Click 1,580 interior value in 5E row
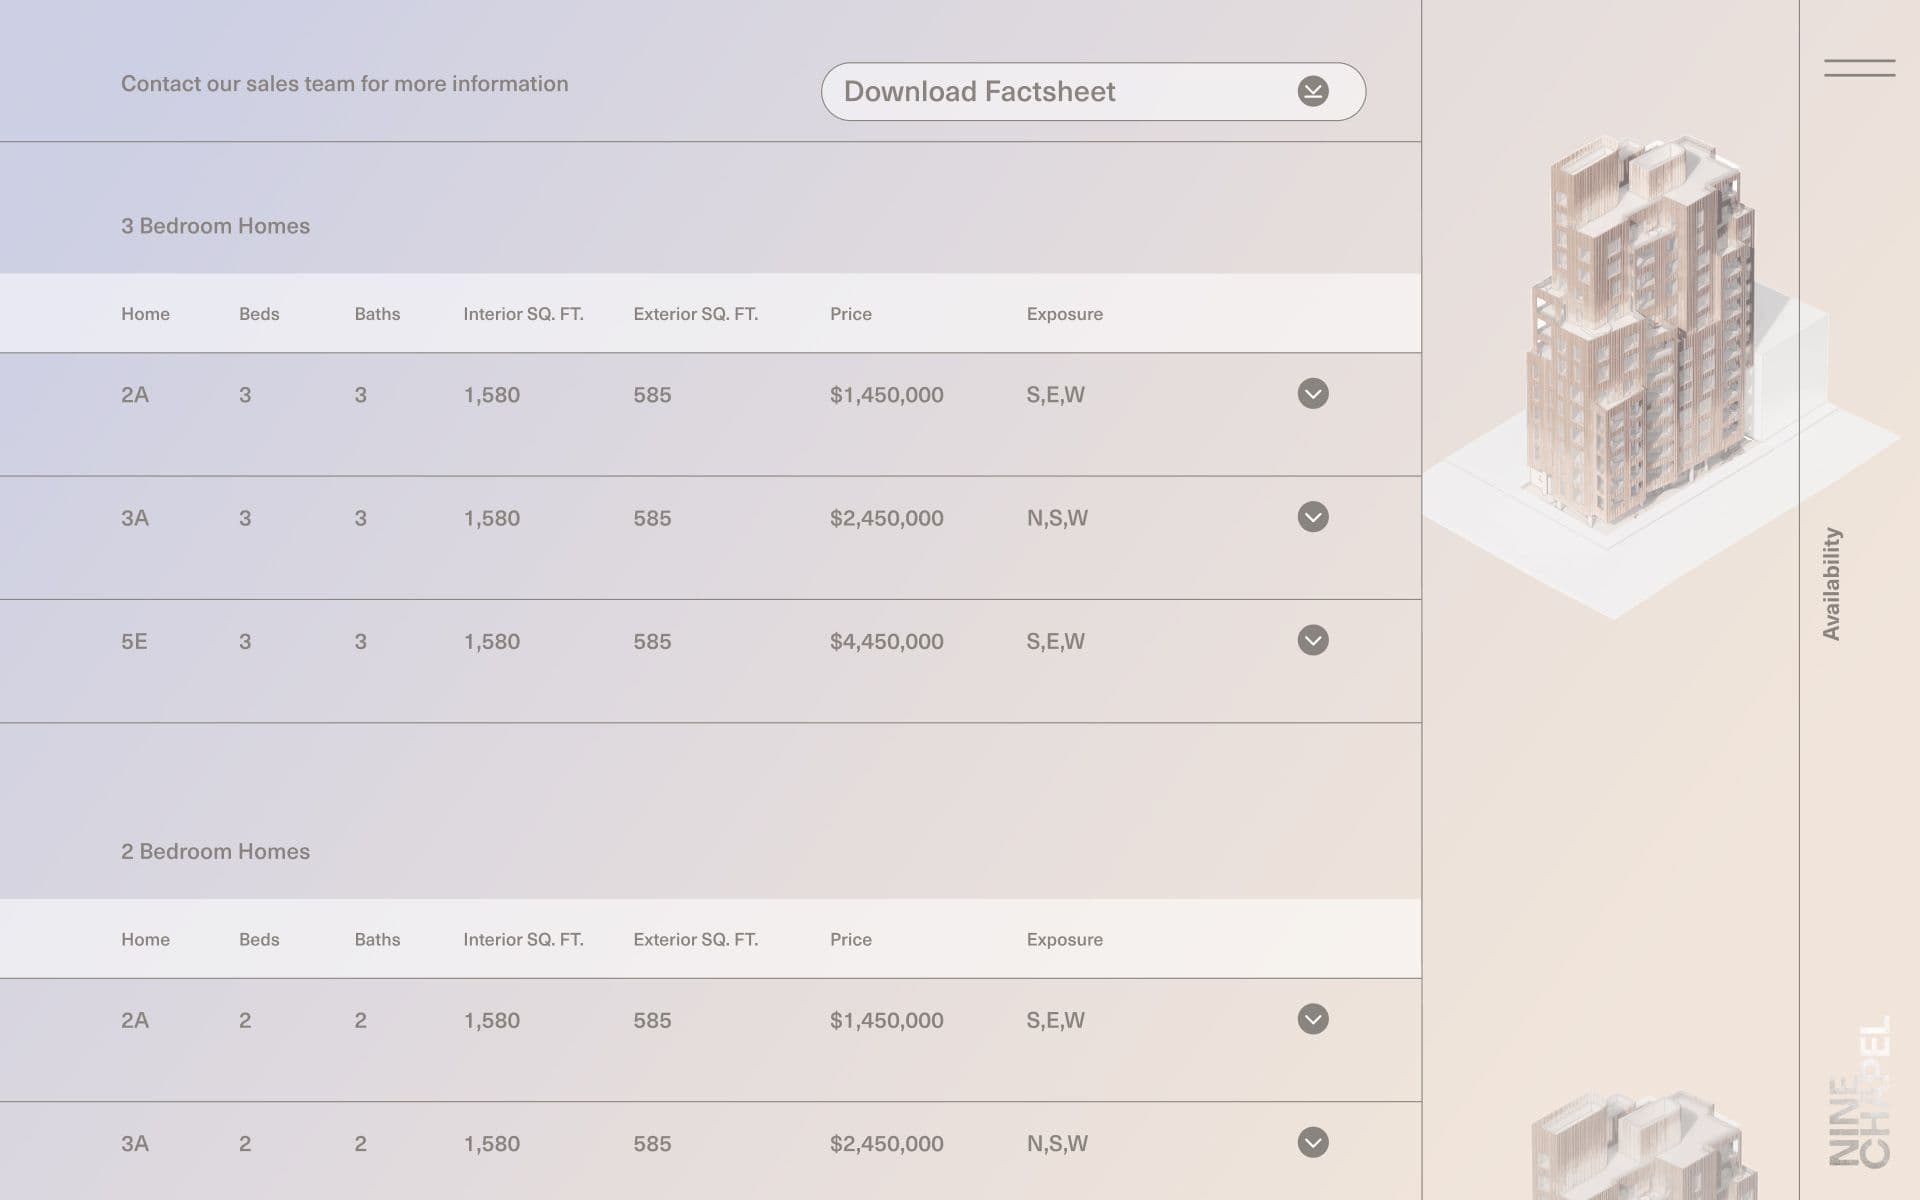The height and width of the screenshot is (1200, 1920). click(x=492, y=642)
